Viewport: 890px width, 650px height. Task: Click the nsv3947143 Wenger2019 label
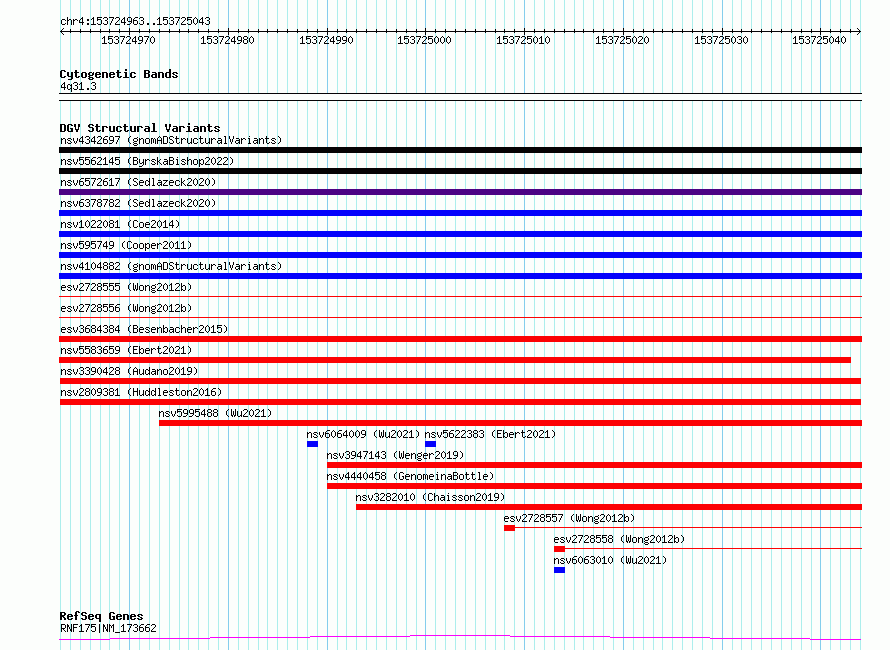395,455
